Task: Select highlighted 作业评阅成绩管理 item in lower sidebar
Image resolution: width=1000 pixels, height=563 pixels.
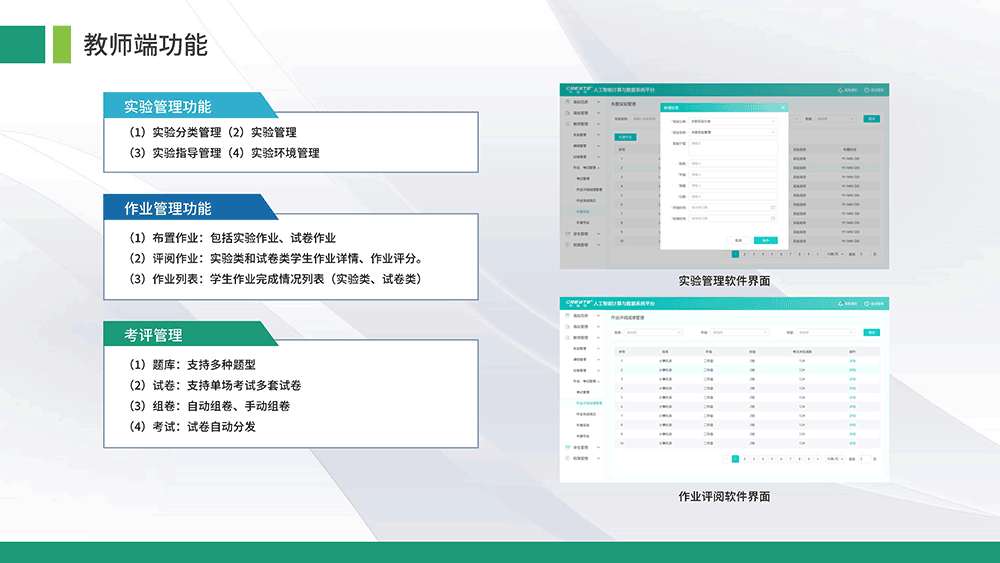Action: [589, 403]
